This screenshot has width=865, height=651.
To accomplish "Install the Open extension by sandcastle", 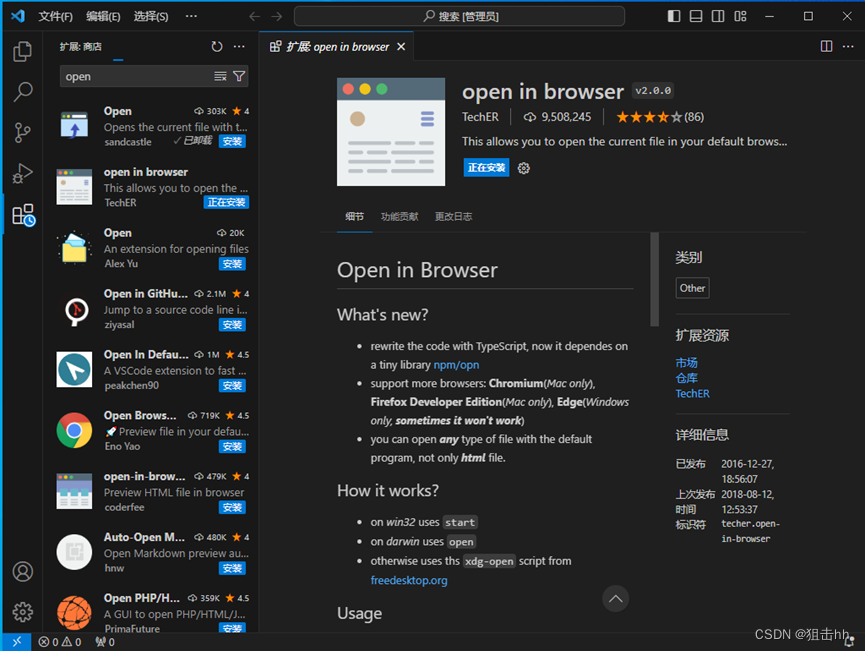I will 232,142.
